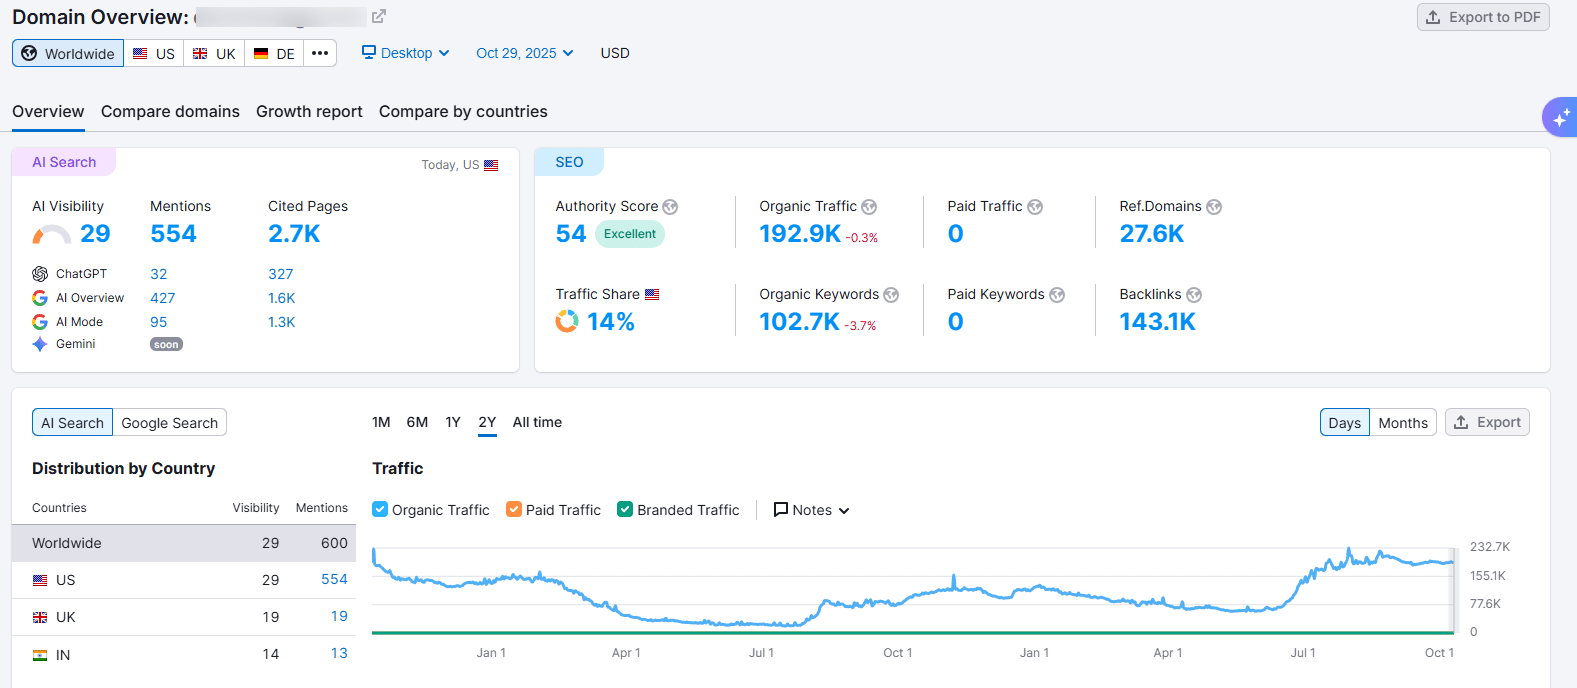Viewport: 1577px width, 688px height.
Task: Select the Worldwide row in country table
Action: click(184, 543)
